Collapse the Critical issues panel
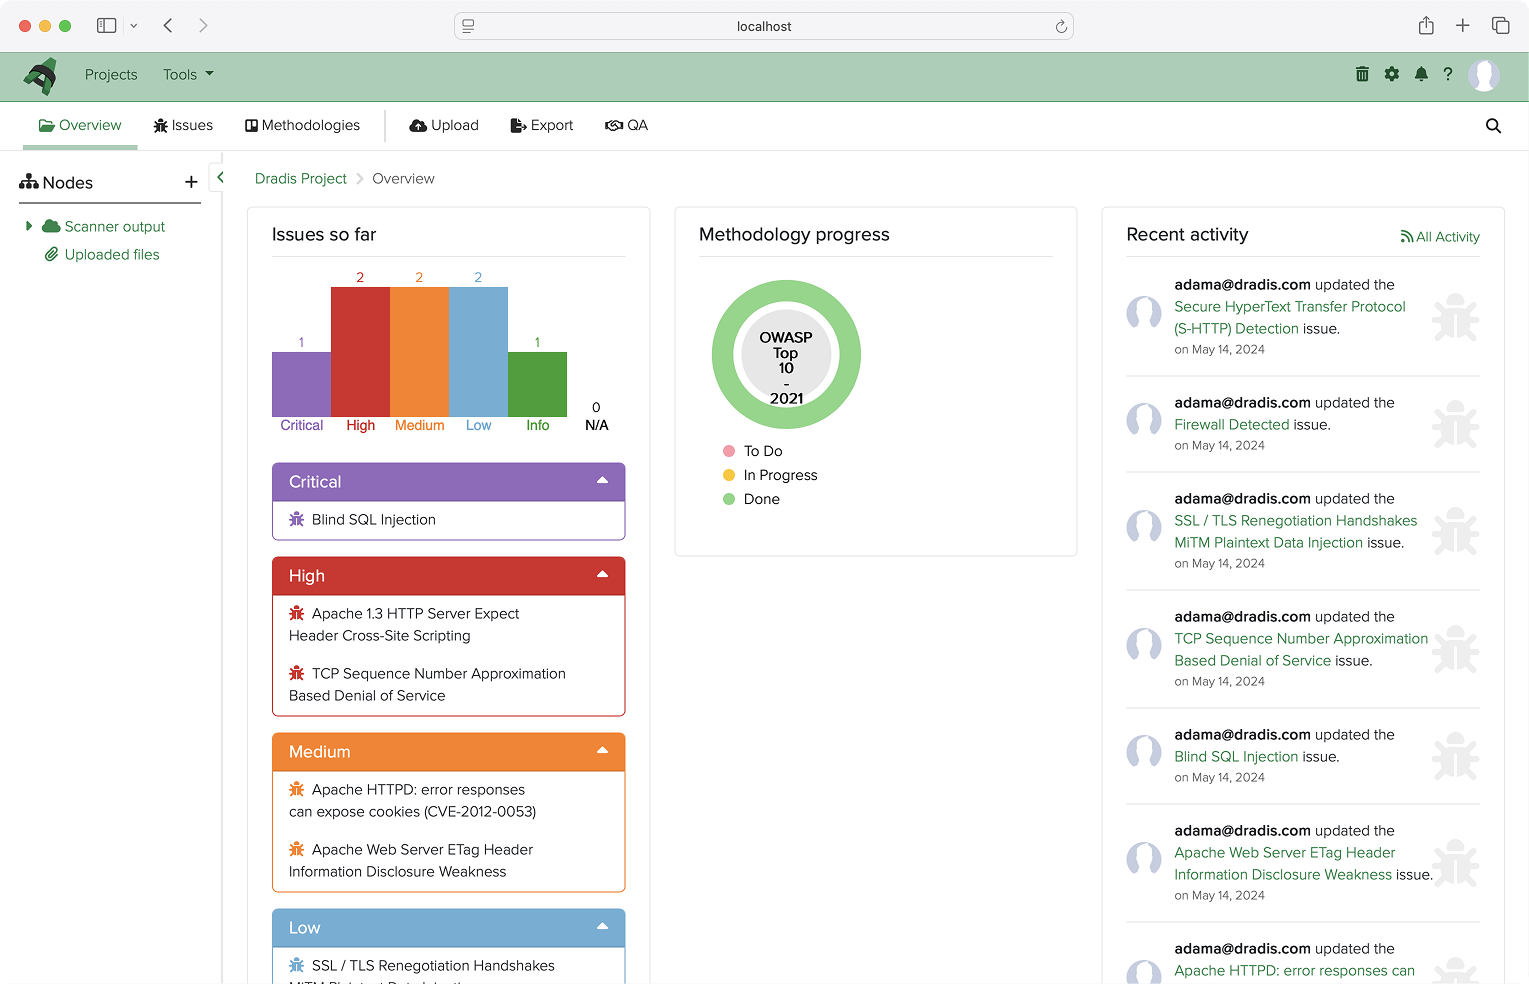This screenshot has height=984, width=1529. [x=602, y=481]
